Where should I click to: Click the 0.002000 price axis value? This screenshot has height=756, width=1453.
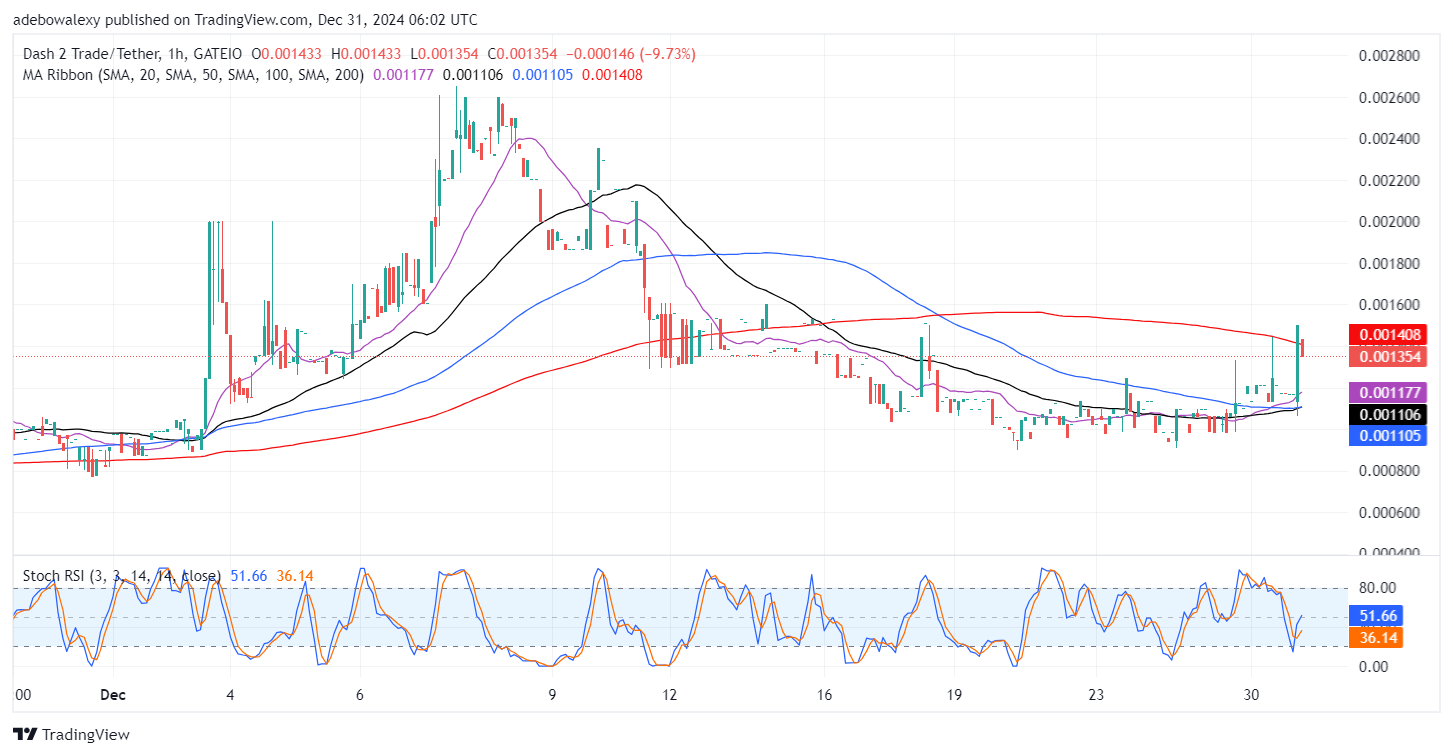[1388, 222]
